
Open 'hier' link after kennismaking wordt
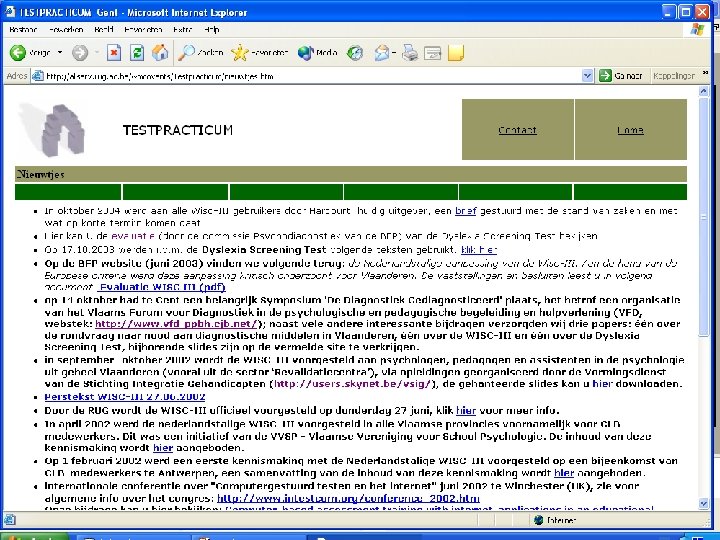coord(163,448)
